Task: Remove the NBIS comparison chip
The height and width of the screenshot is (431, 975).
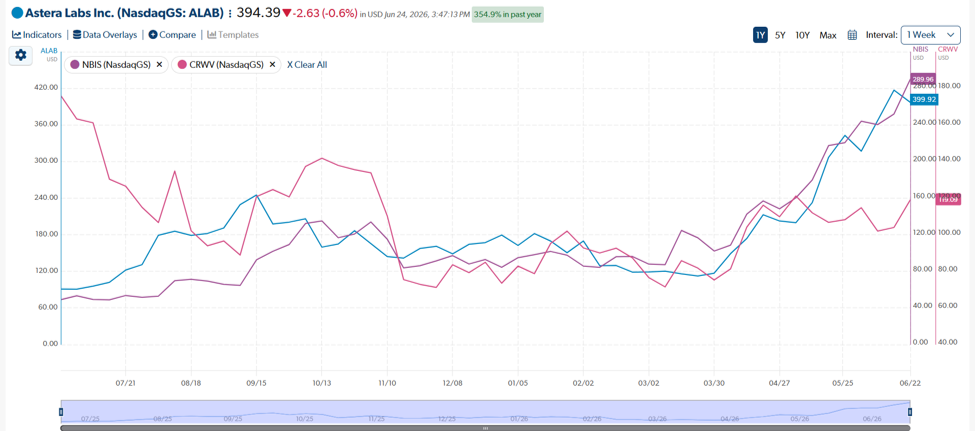Action: coord(159,64)
